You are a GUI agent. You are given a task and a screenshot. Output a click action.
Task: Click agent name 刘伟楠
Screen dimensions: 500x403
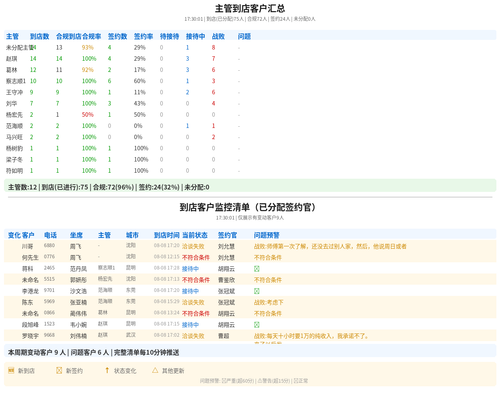(x=78, y=336)
